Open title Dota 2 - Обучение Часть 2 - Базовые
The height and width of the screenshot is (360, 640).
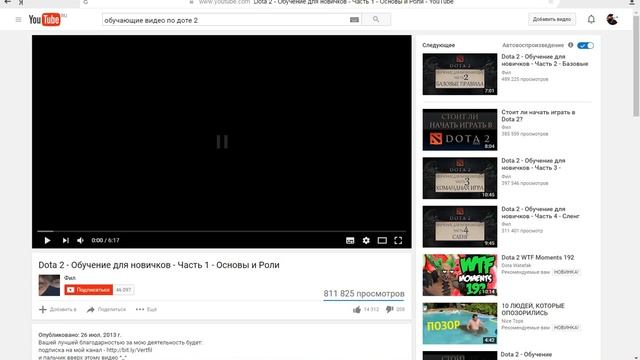pos(544,60)
